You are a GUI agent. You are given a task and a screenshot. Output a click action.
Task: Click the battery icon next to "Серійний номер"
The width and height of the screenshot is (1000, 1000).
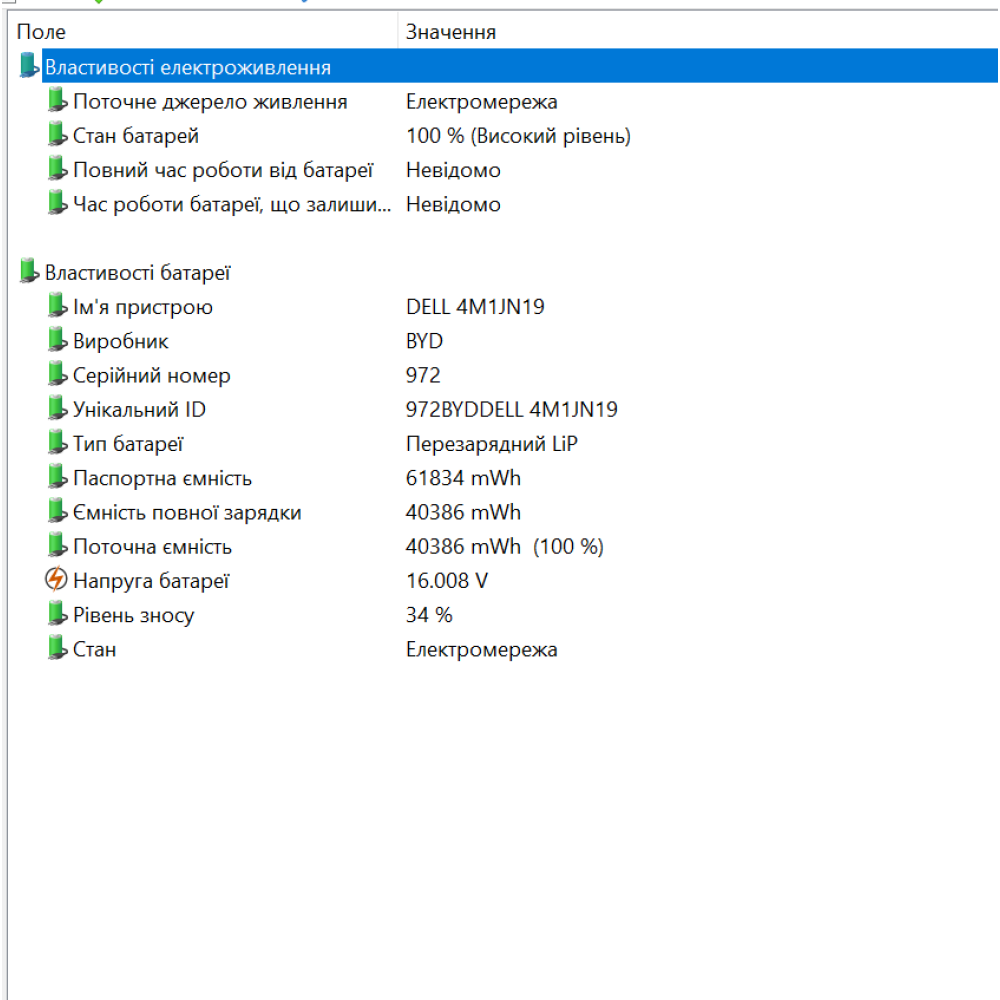[x=57, y=375]
